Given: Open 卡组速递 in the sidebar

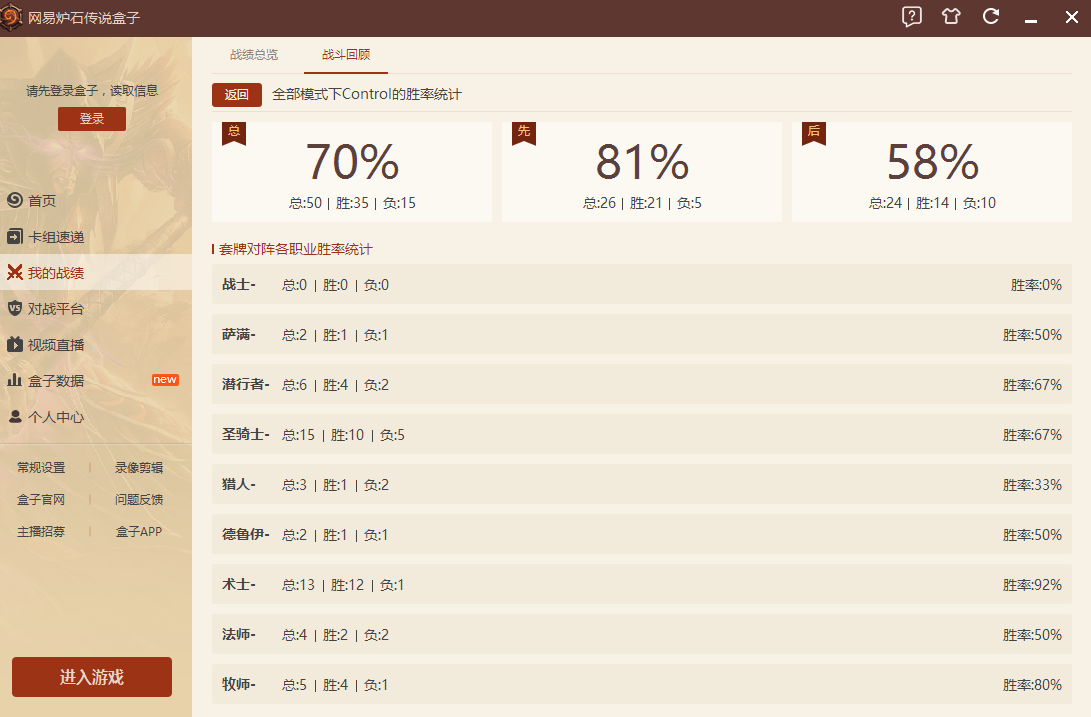Looking at the screenshot, I should click(x=56, y=237).
